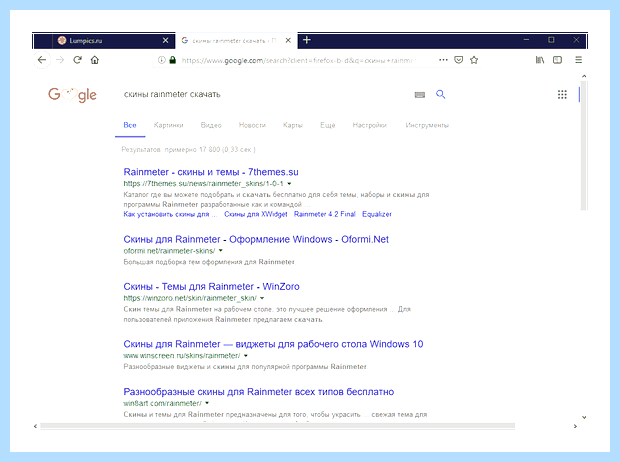
Task: Expand dropdown arrow next to 7themes.su URL
Action: [x=289, y=184]
